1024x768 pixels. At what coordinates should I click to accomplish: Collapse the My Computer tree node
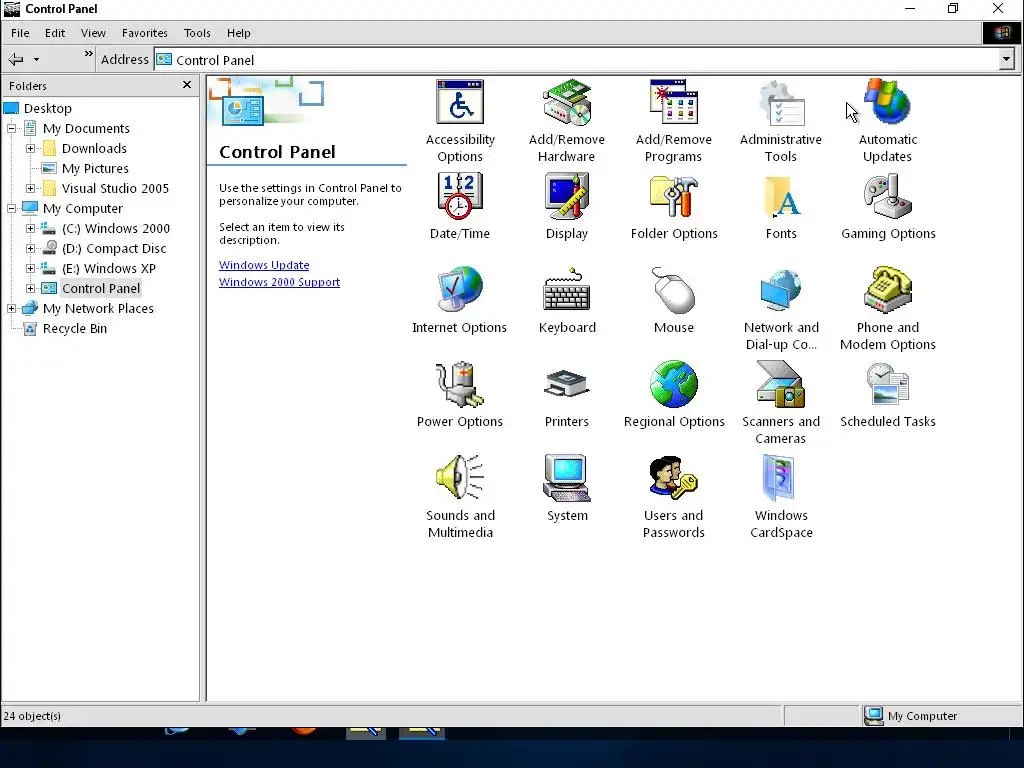click(12, 208)
